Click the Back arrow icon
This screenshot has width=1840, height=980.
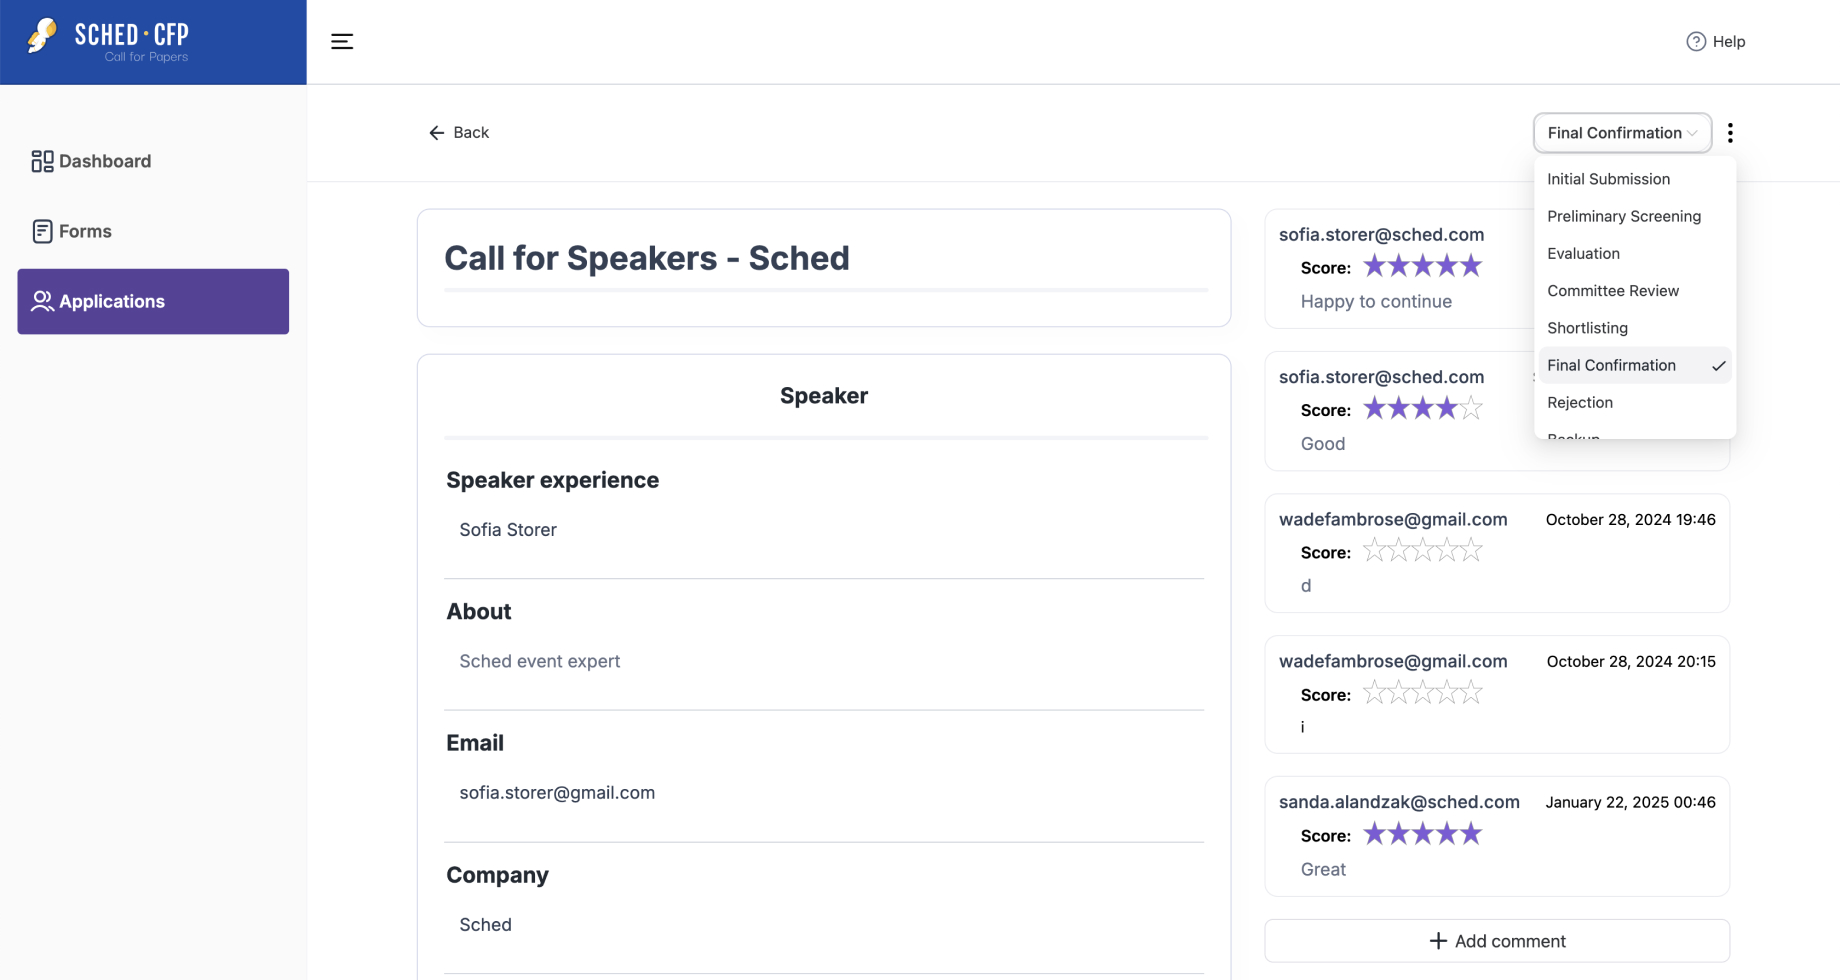(x=436, y=133)
